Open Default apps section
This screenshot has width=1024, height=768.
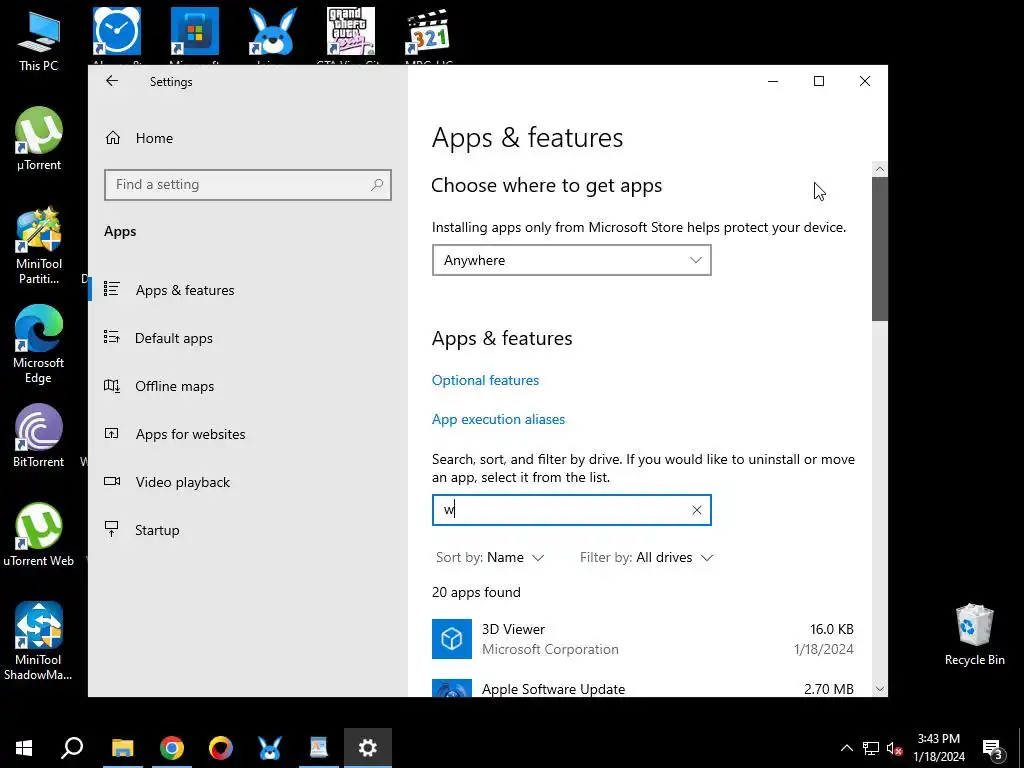point(174,338)
